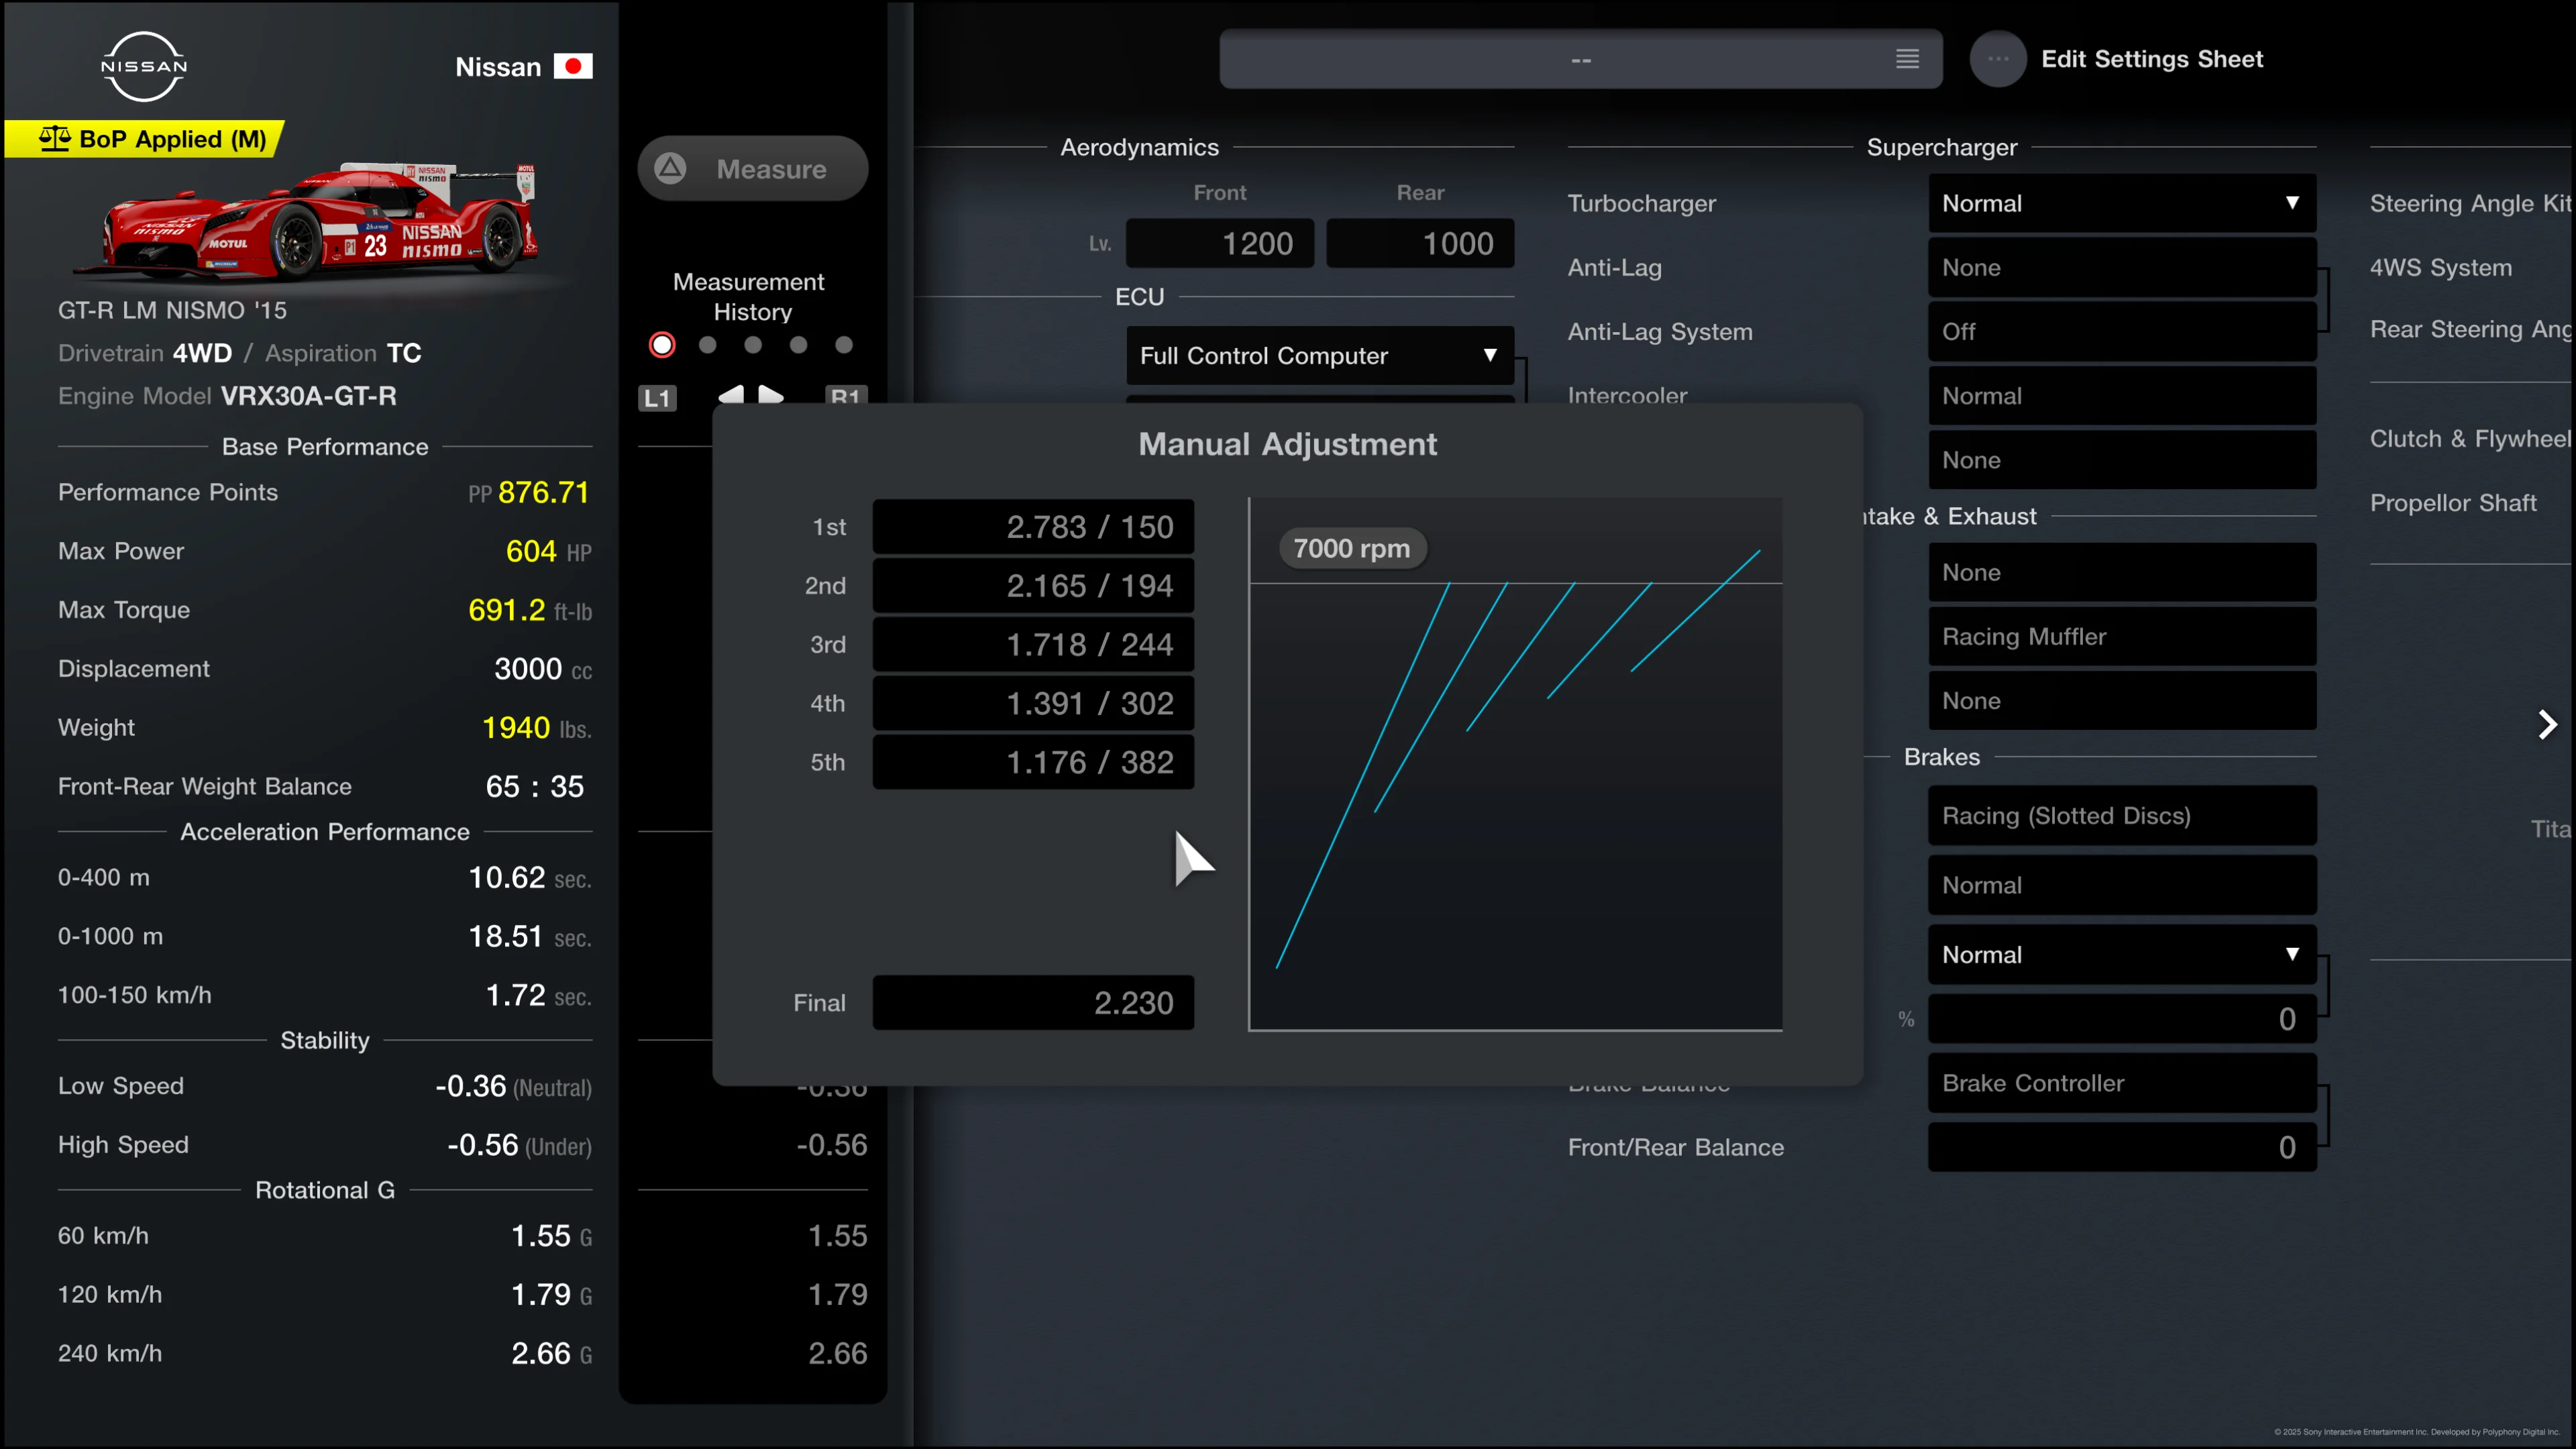
Task: Select the Brake Controller field
Action: pos(2122,1083)
